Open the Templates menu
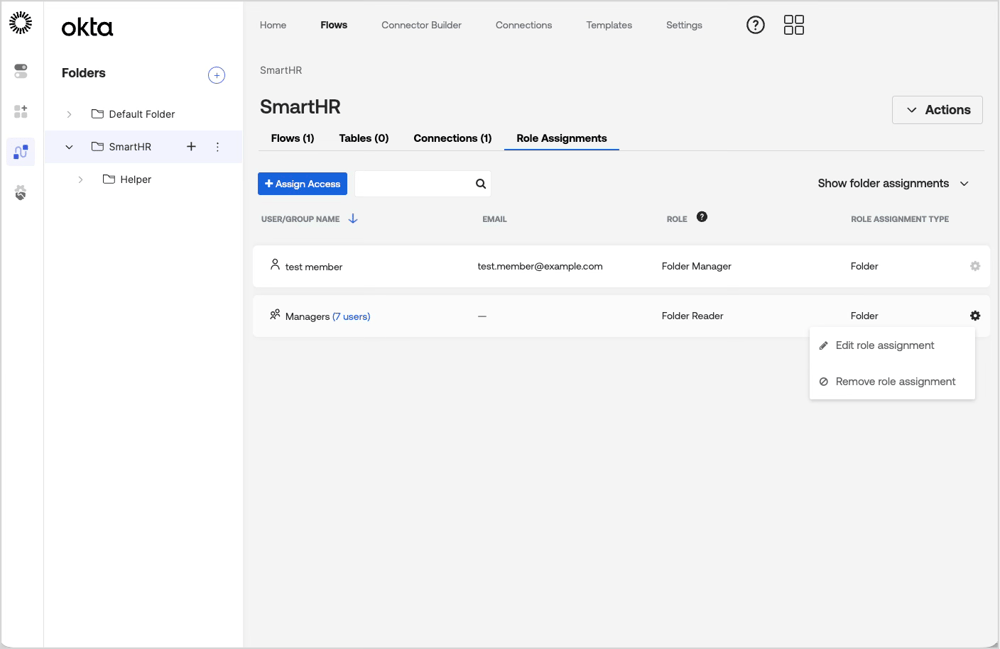 pyautogui.click(x=609, y=25)
